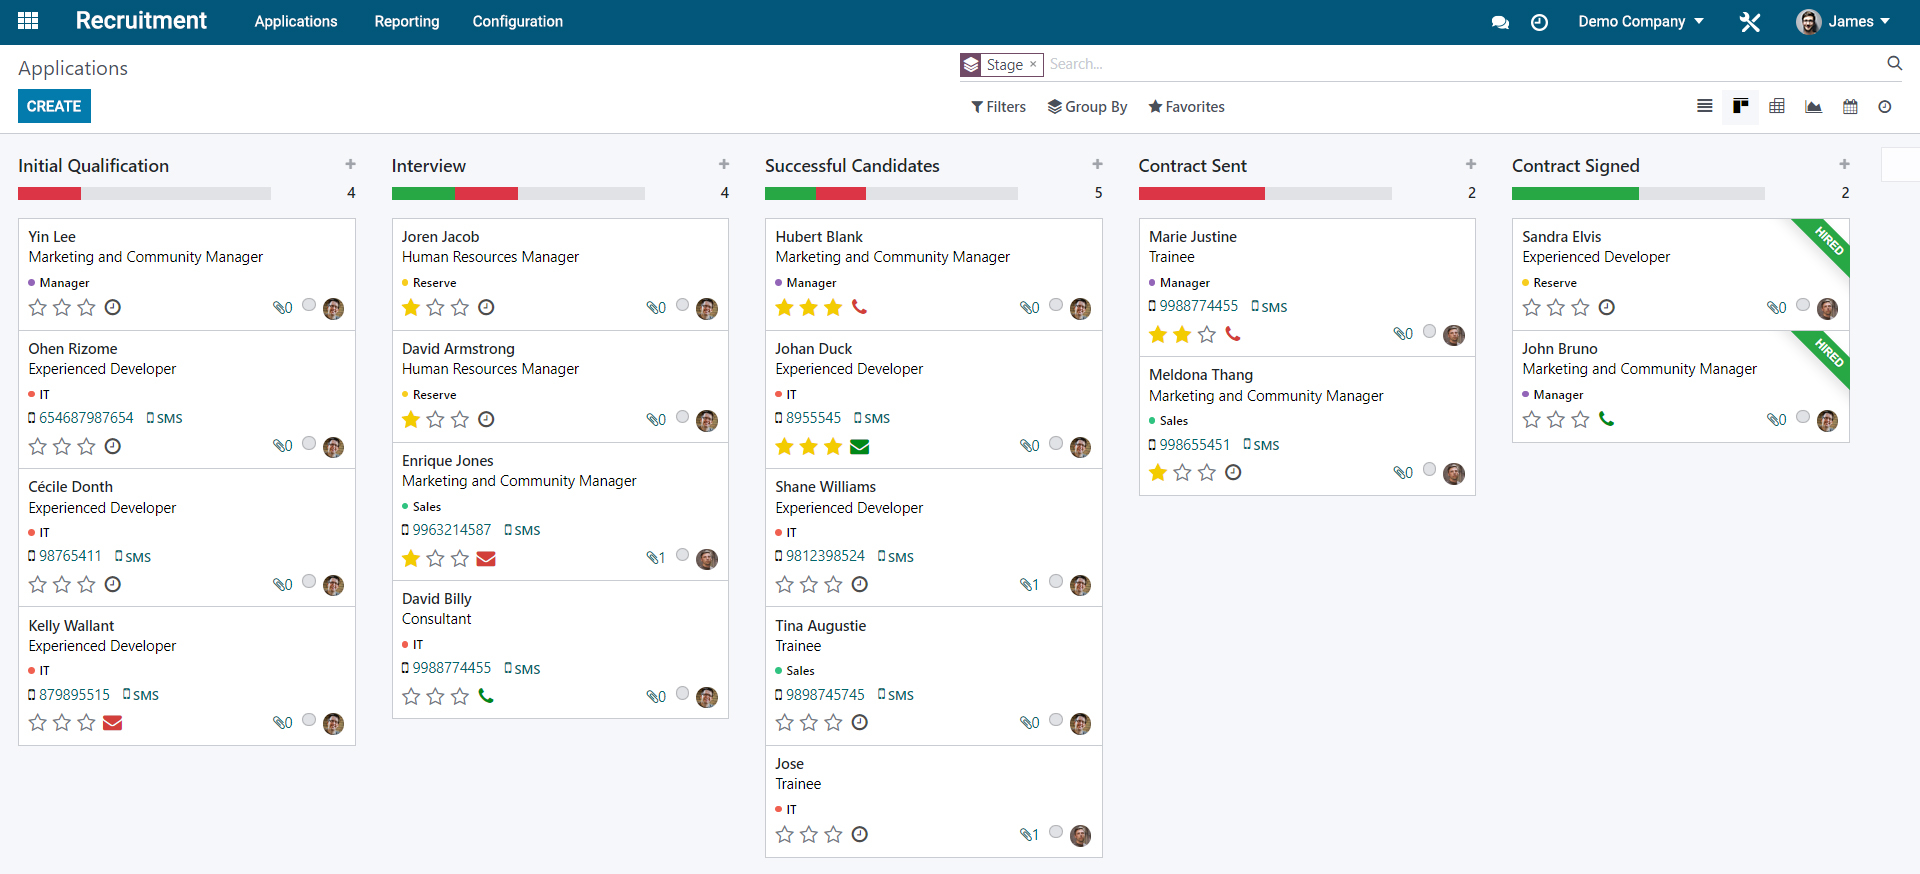Add a card in Contract Signed column
Screen dimensions: 1920x874
pyautogui.click(x=1844, y=164)
